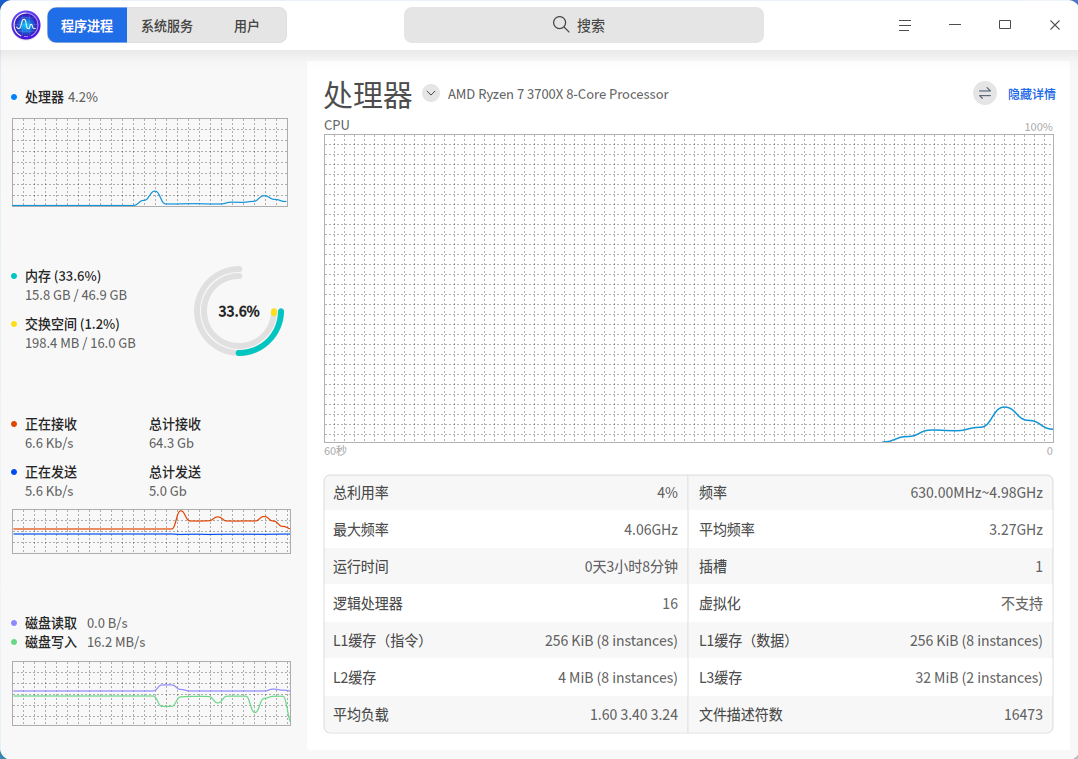The height and width of the screenshot is (759, 1078).
Task: Click the System Monitor app logo icon
Action: 26,25
